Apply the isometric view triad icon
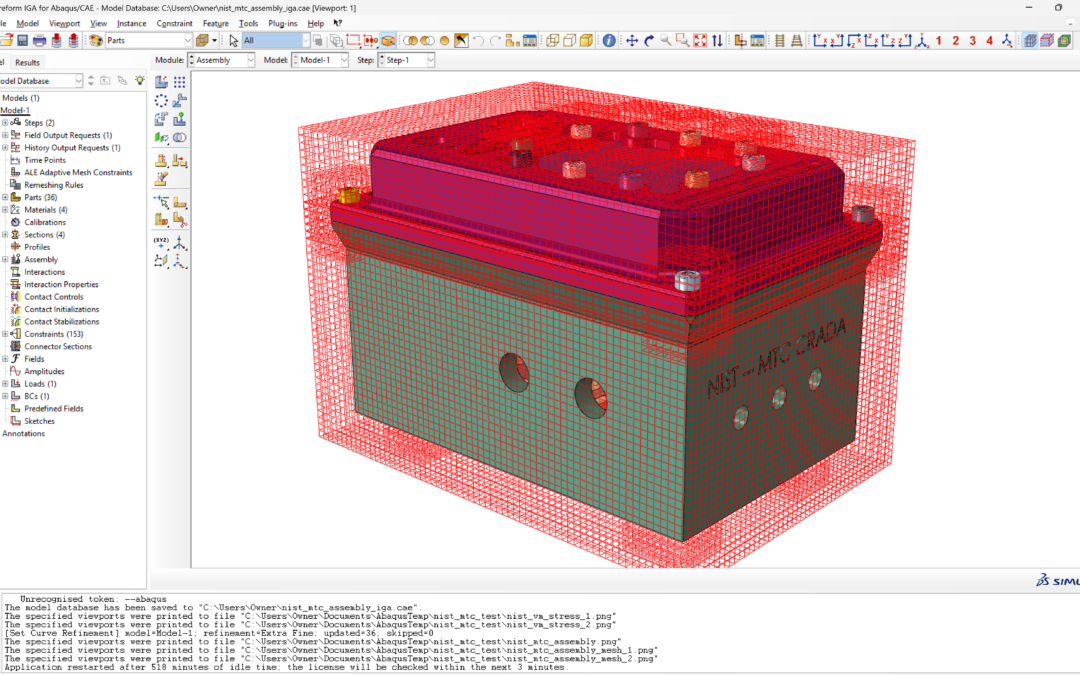 (x=922, y=41)
